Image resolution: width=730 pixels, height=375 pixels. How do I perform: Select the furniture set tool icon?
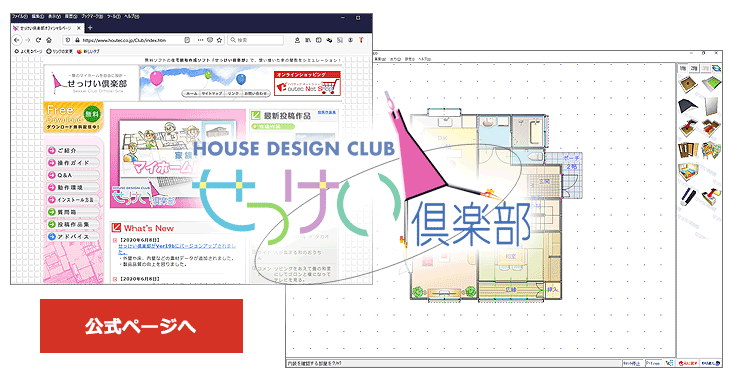click(711, 151)
